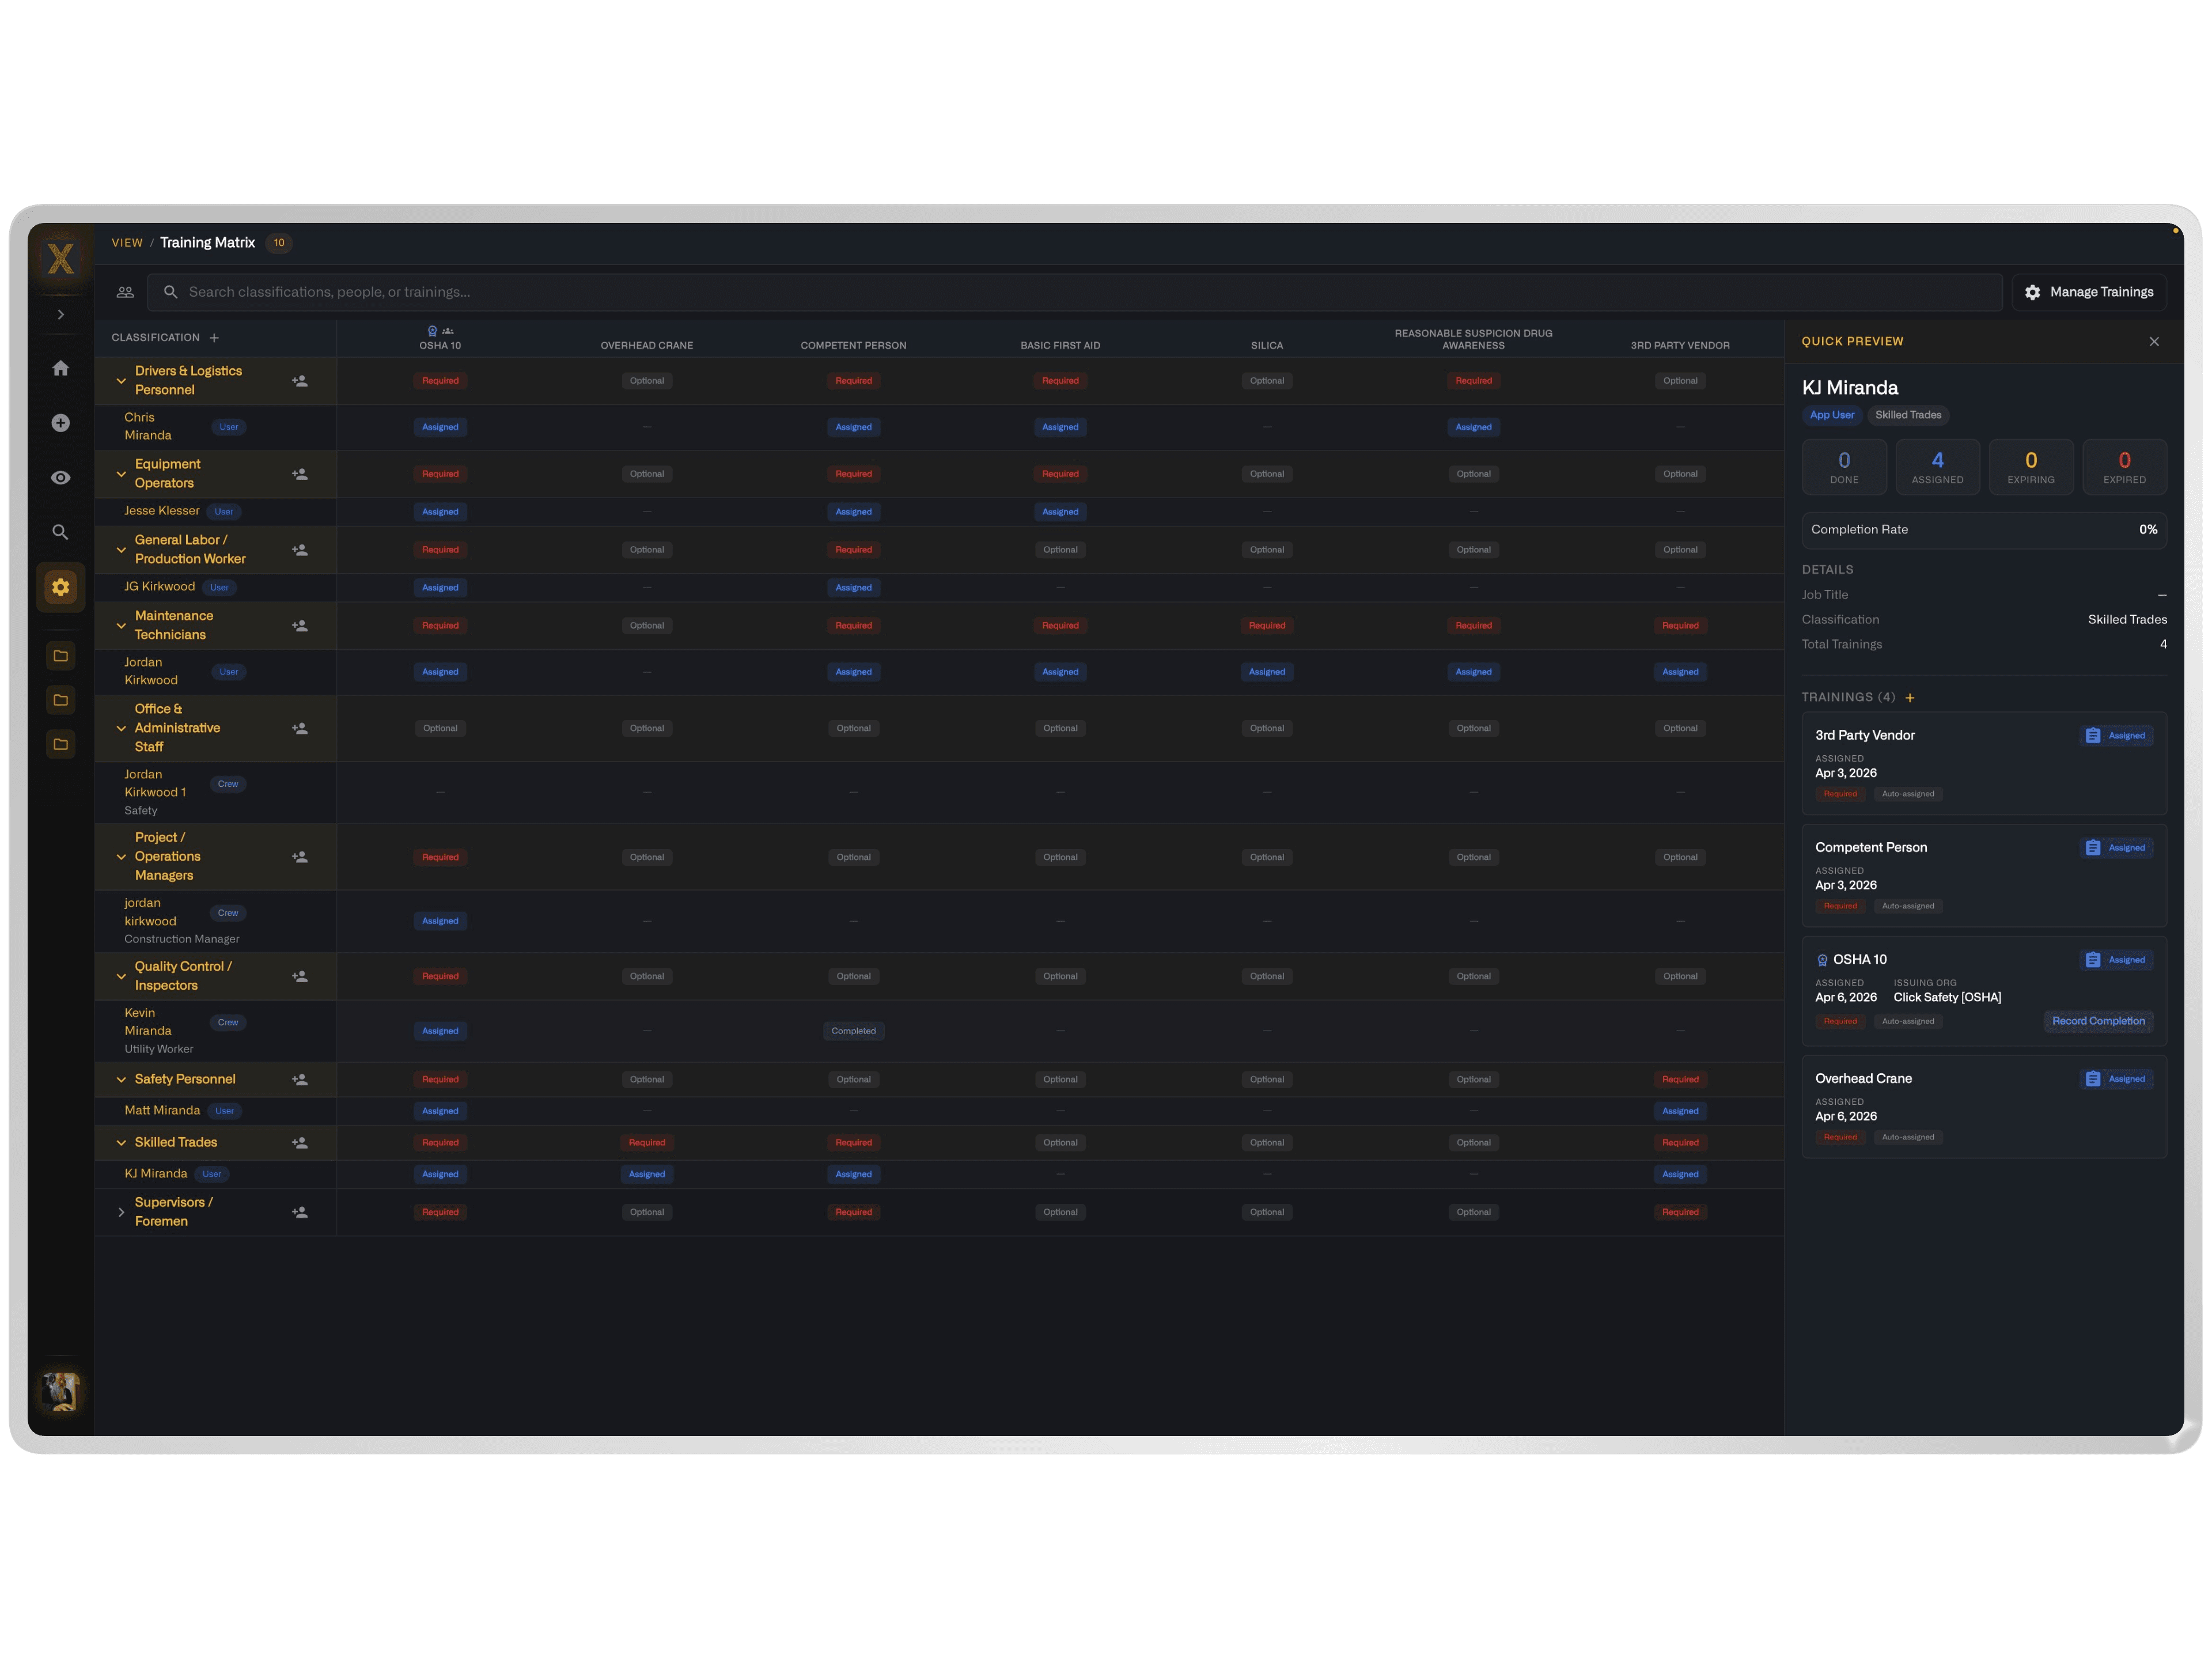
Task: Click the user avatar at sidebar bottom
Action: click(x=61, y=1391)
